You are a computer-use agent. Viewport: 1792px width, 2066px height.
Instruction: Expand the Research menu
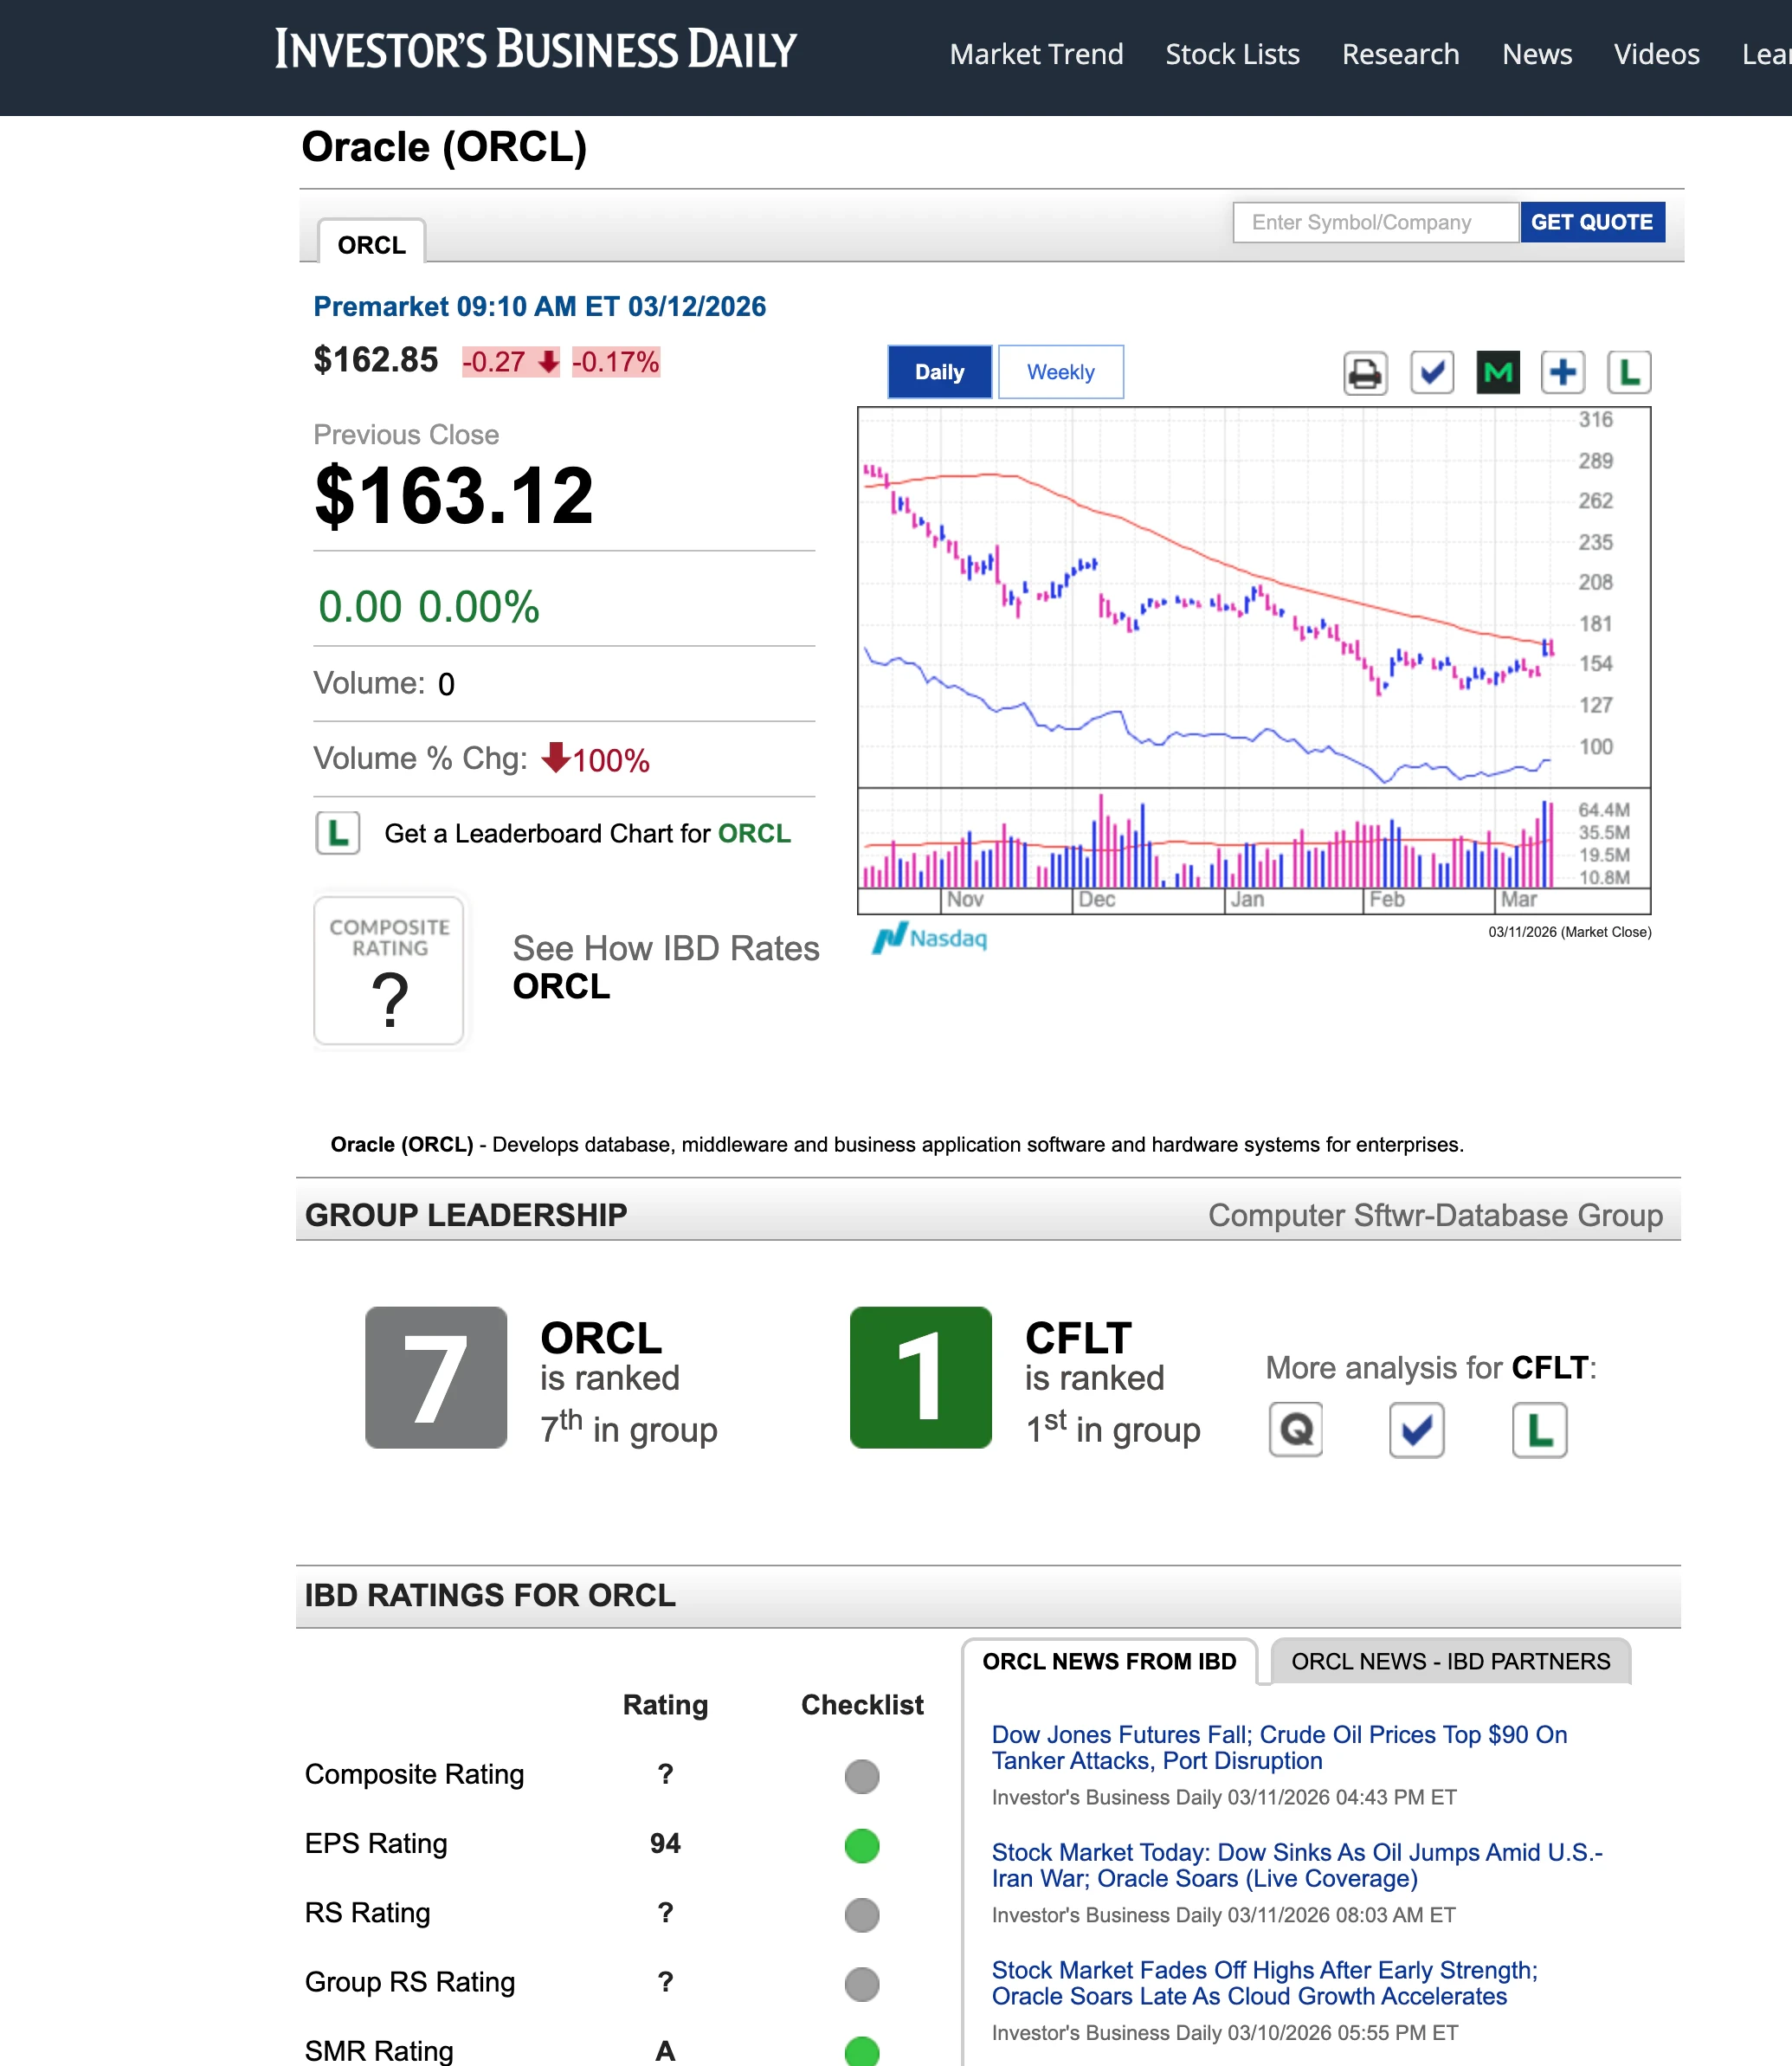pyautogui.click(x=1400, y=54)
